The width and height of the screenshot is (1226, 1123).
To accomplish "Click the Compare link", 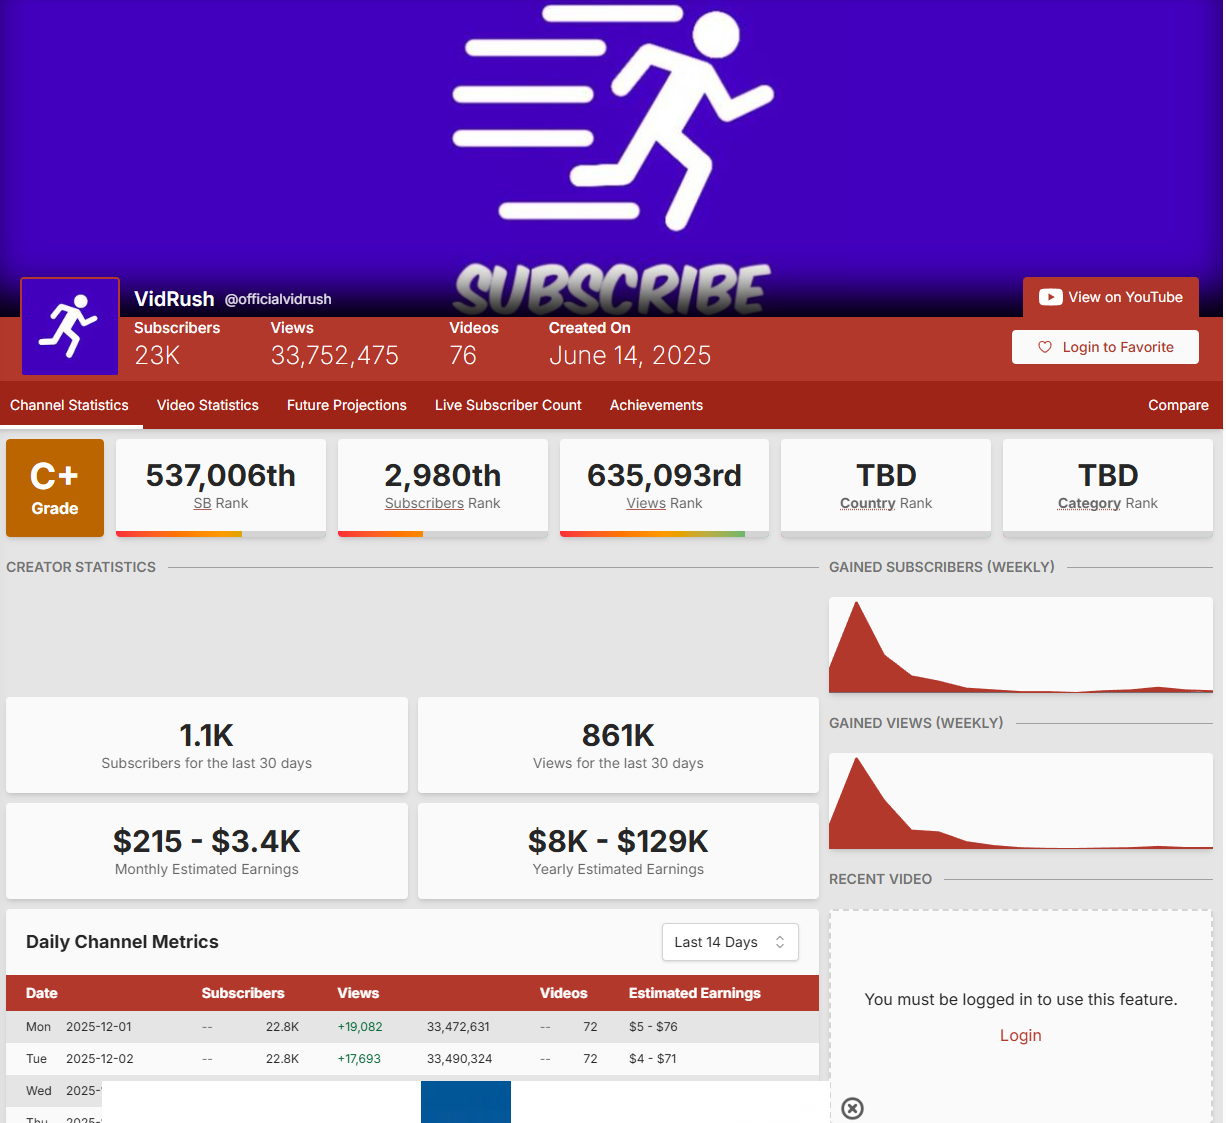I will tap(1178, 405).
